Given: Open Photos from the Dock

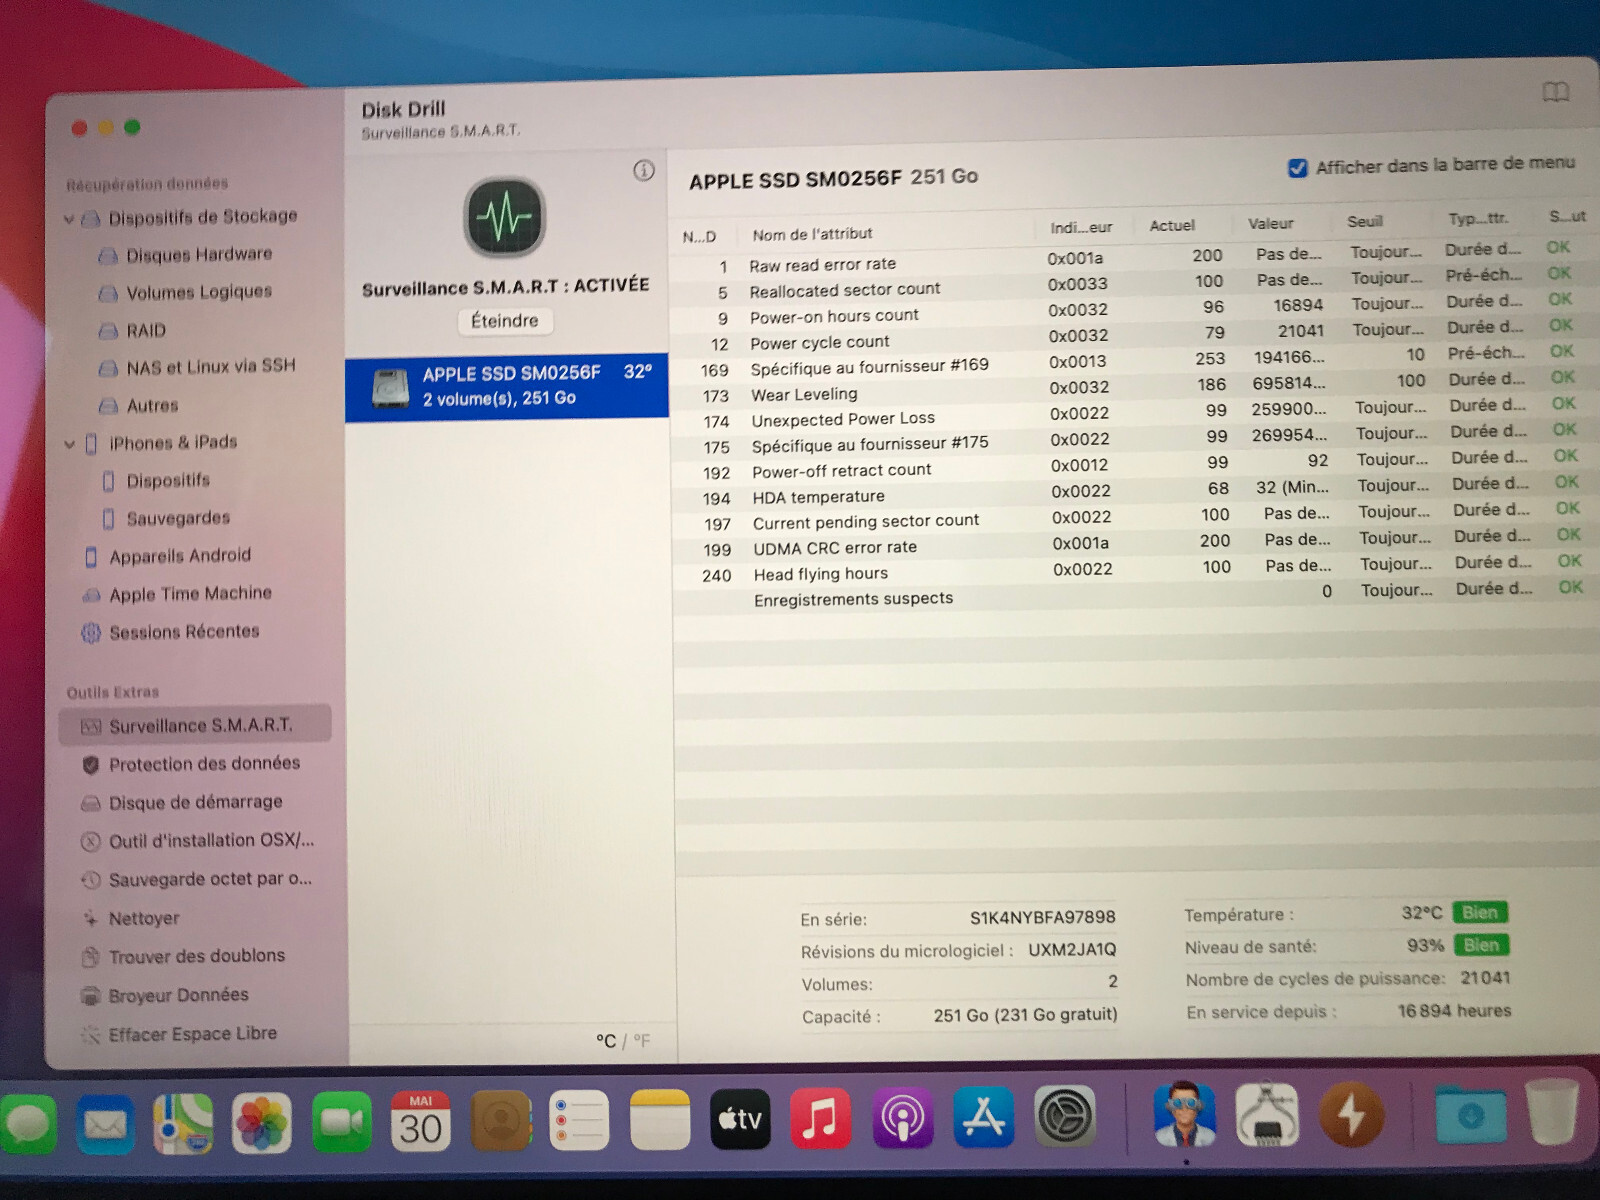Looking at the screenshot, I should [x=262, y=1122].
